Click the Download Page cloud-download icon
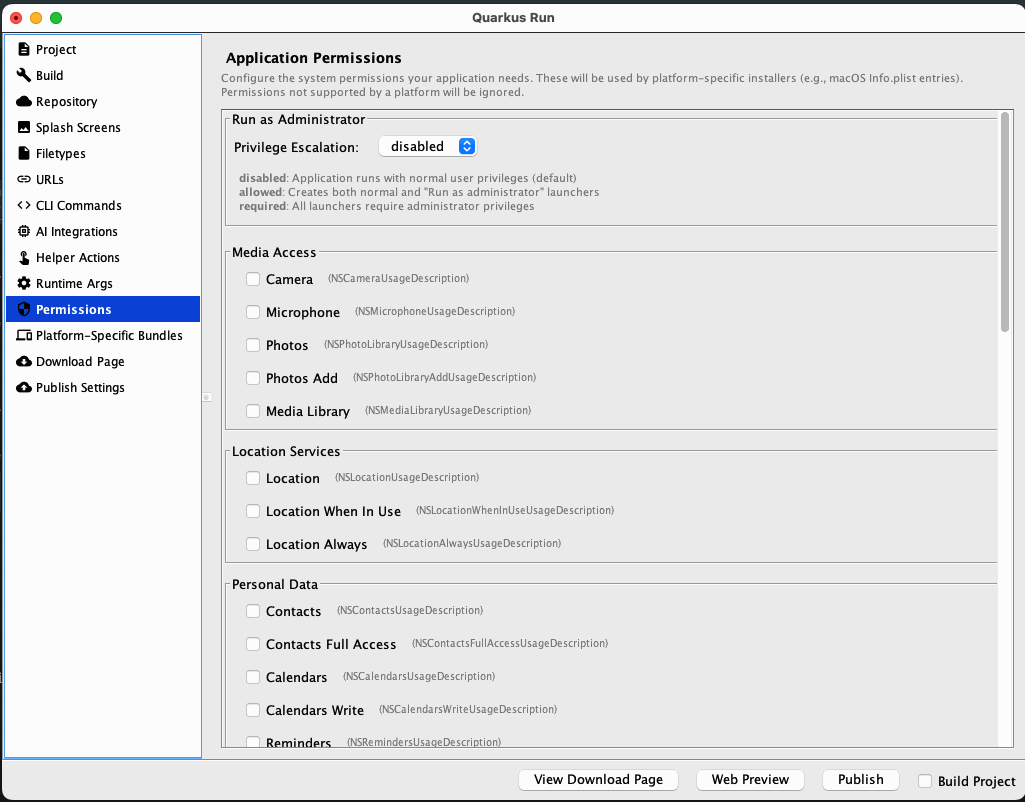1025x802 pixels. click(24, 361)
